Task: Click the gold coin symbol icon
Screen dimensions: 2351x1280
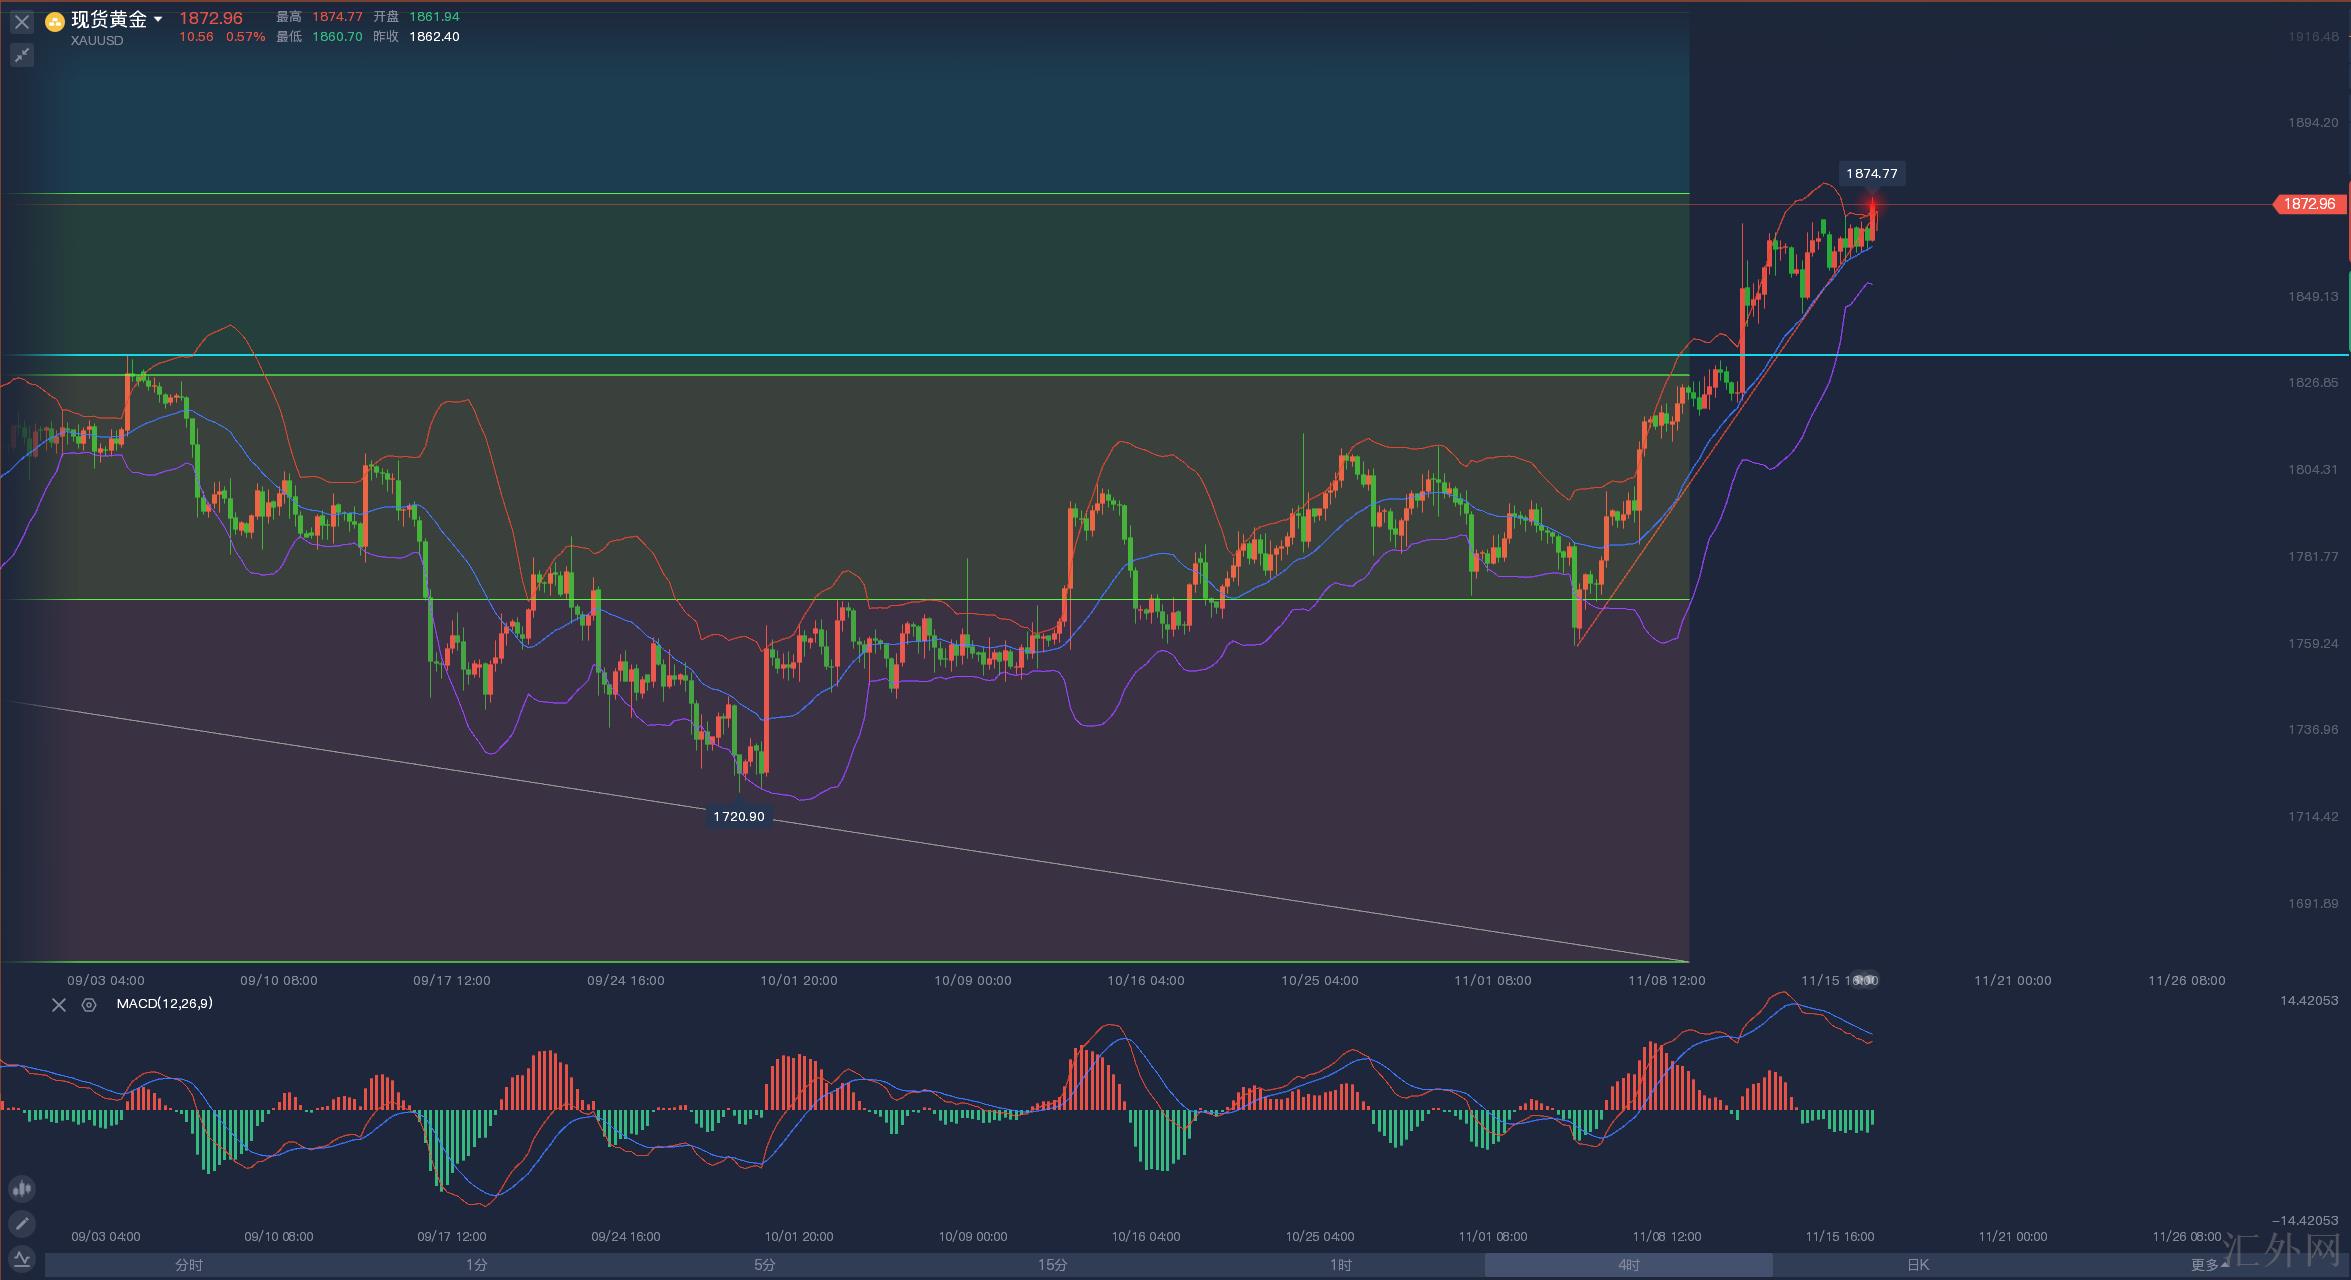Action: (55, 21)
